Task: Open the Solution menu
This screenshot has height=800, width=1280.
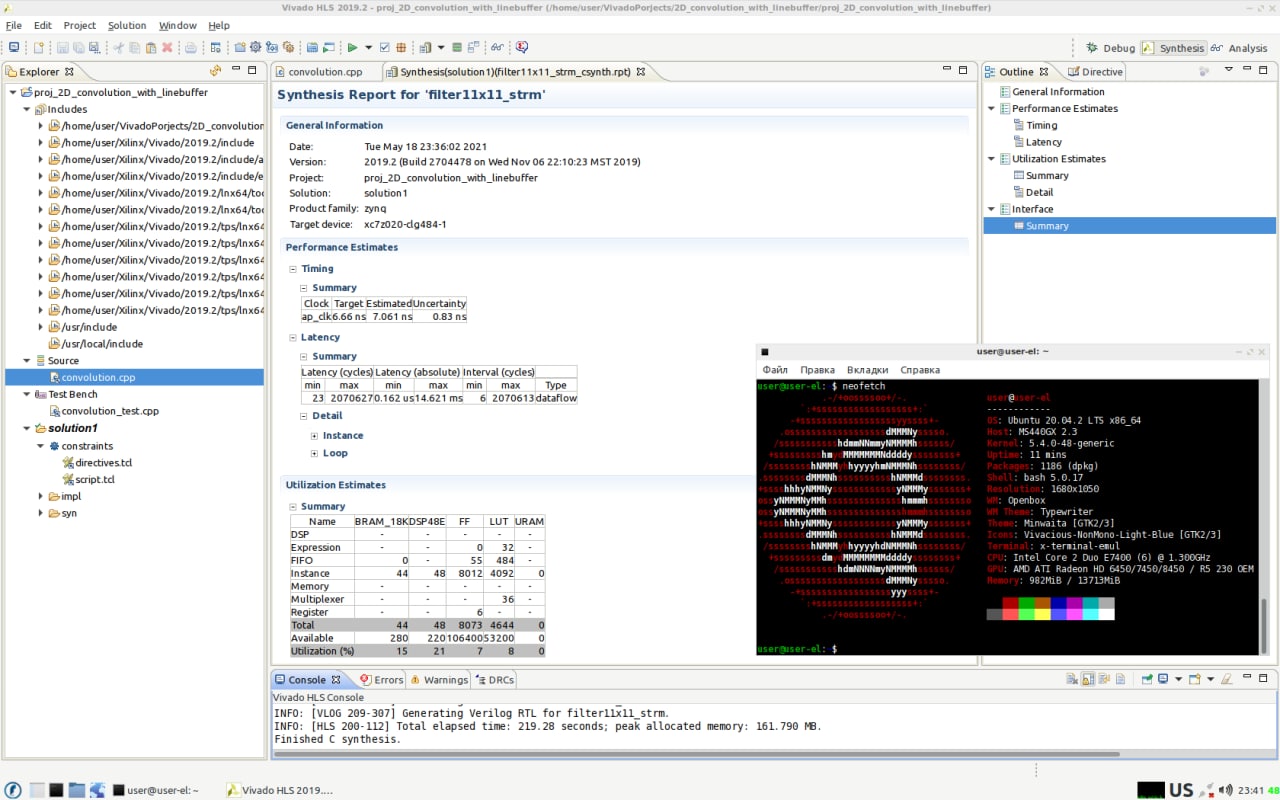Action: click(x=127, y=25)
